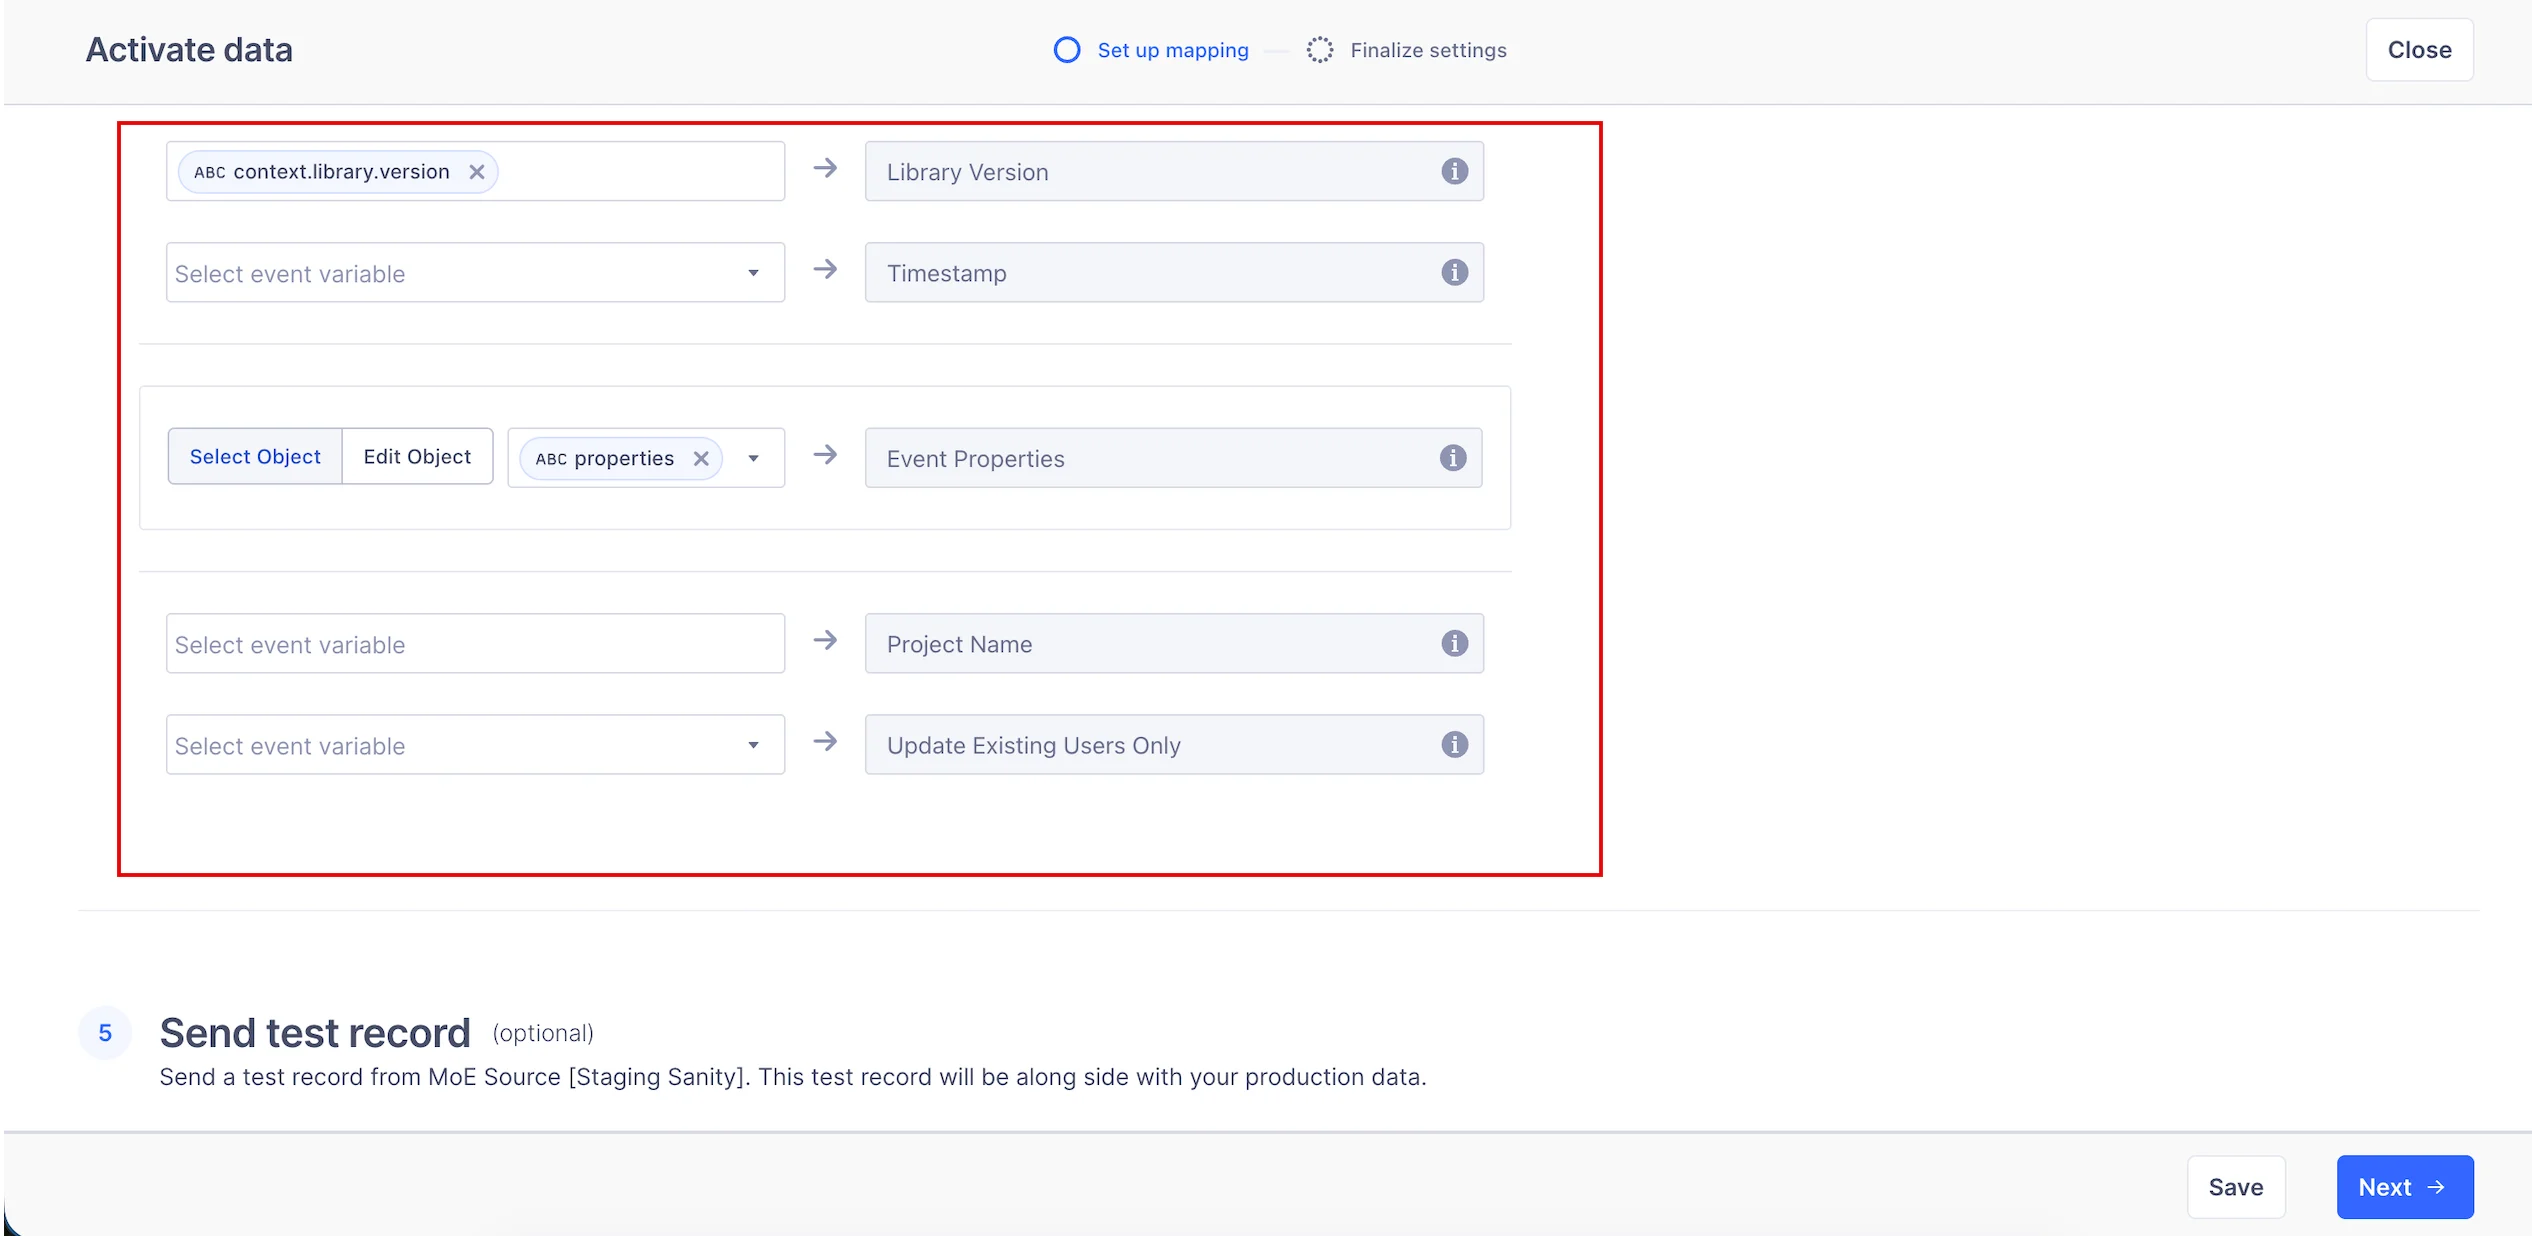
Task: Switch to Edit Object mode
Action: click(417, 456)
